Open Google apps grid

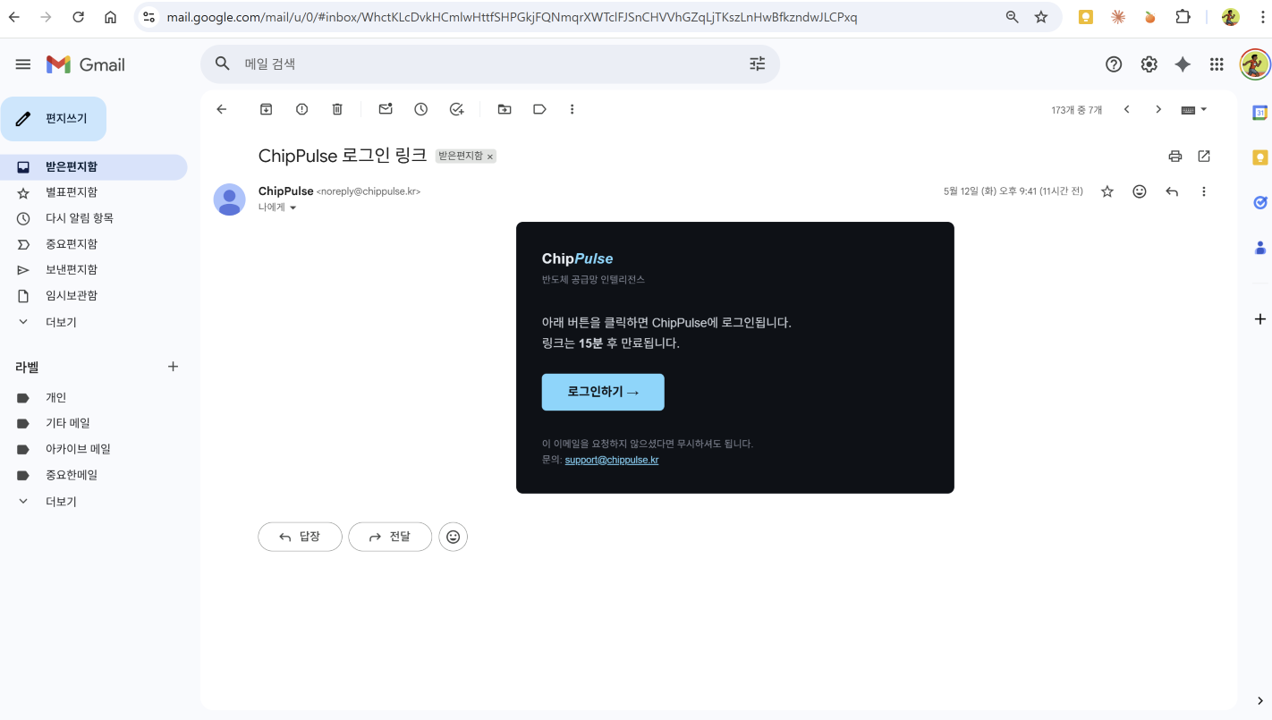[1217, 64]
